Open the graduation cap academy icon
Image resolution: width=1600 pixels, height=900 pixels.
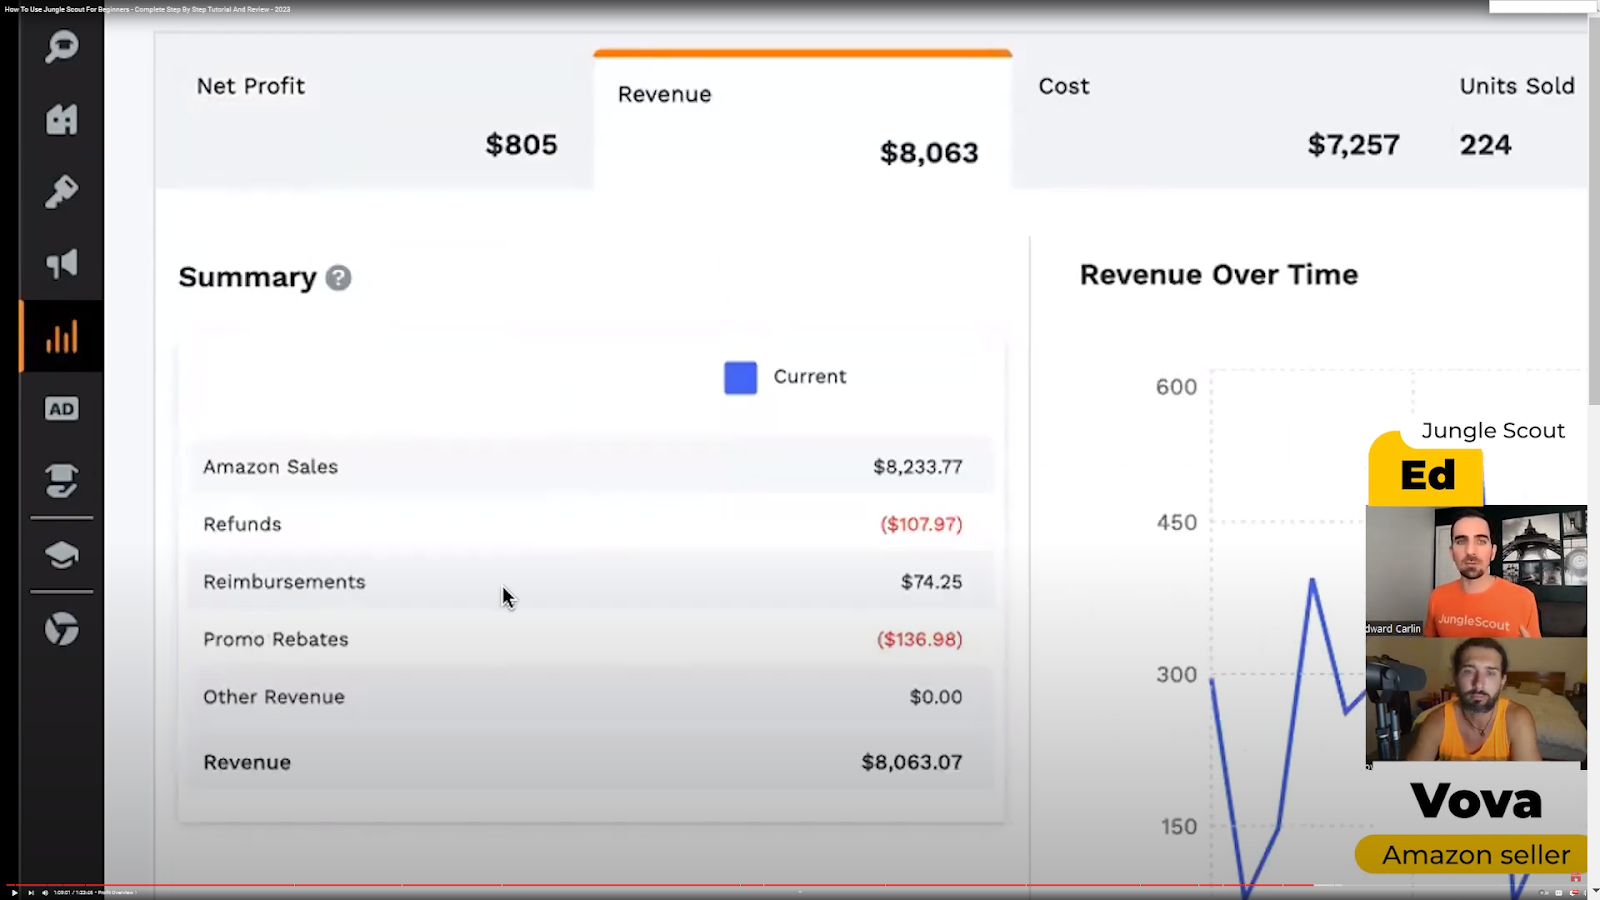click(61, 555)
